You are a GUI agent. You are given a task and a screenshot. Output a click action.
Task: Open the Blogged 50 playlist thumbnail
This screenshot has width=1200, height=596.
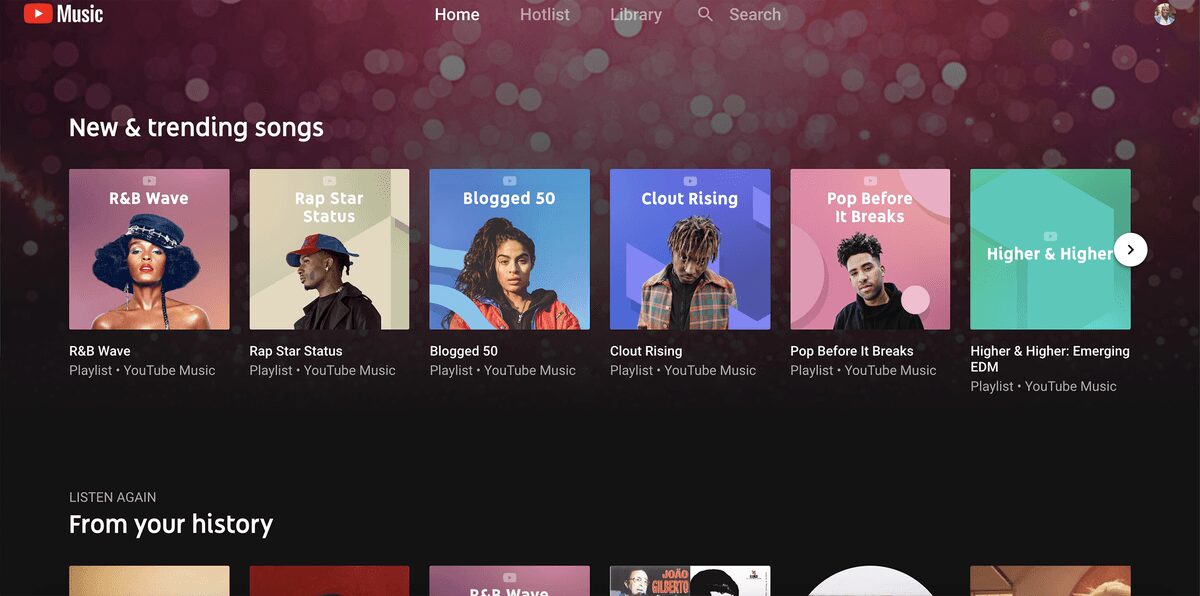(509, 249)
